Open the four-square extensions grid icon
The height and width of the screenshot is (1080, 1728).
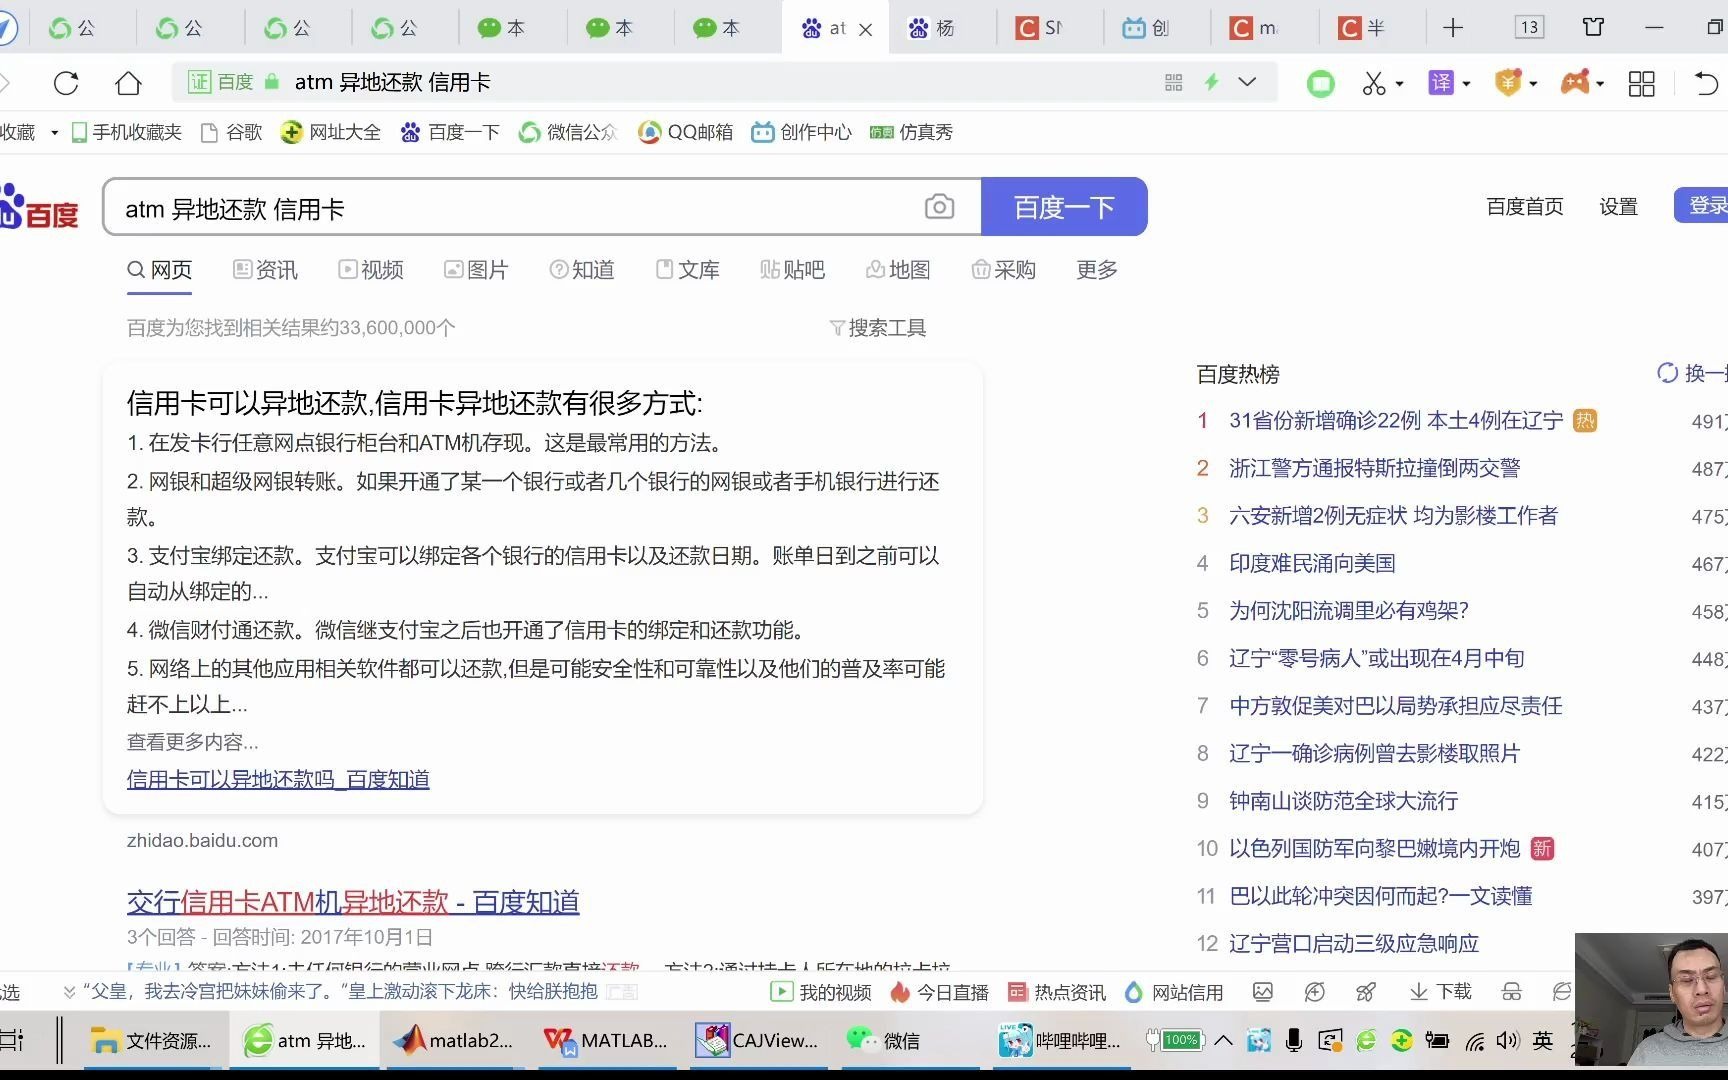(x=1642, y=83)
